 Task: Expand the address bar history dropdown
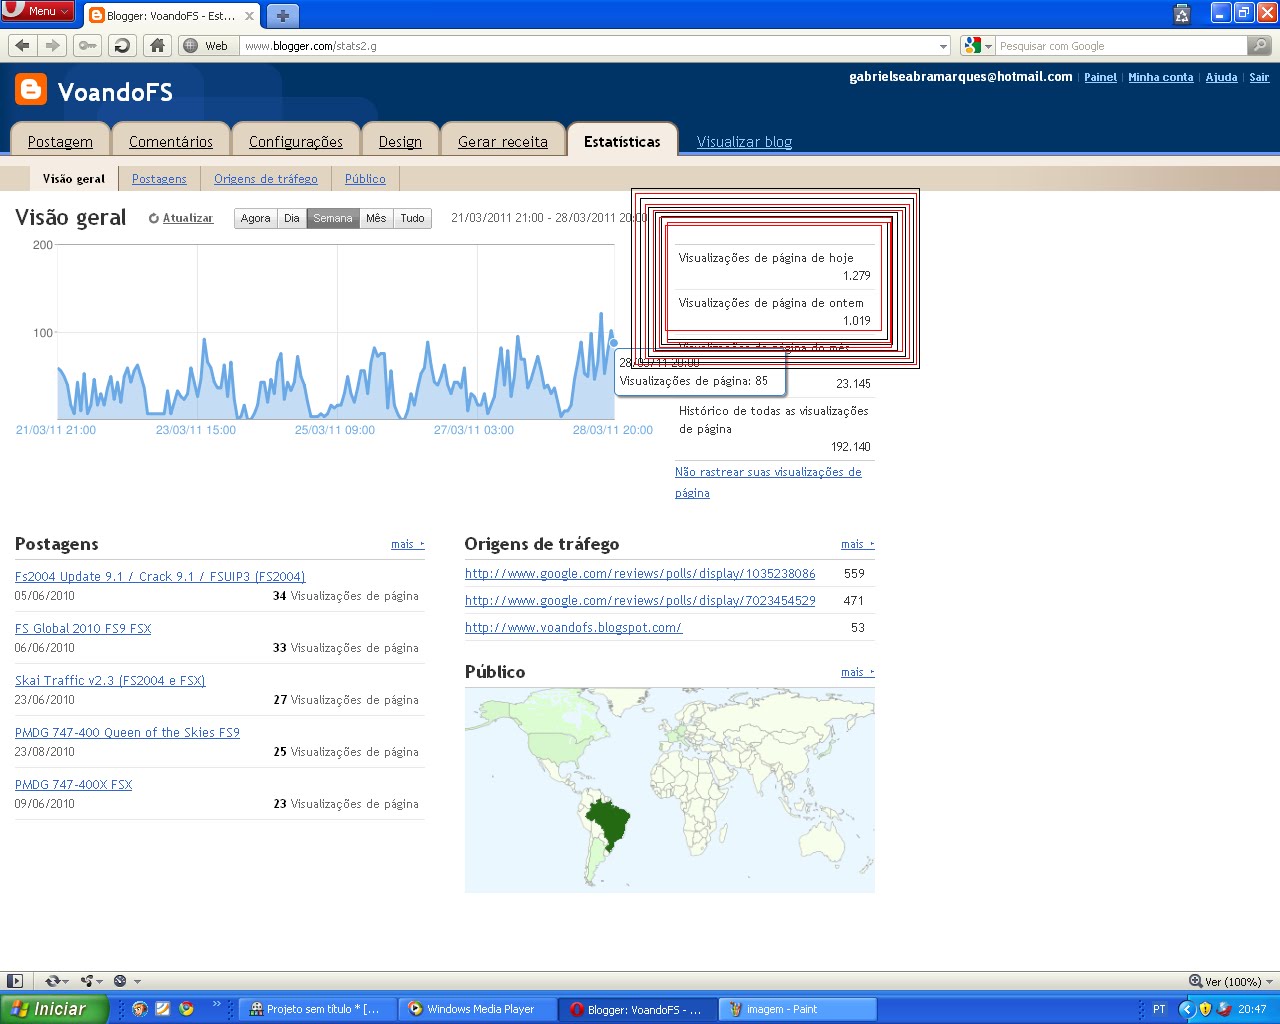(943, 46)
